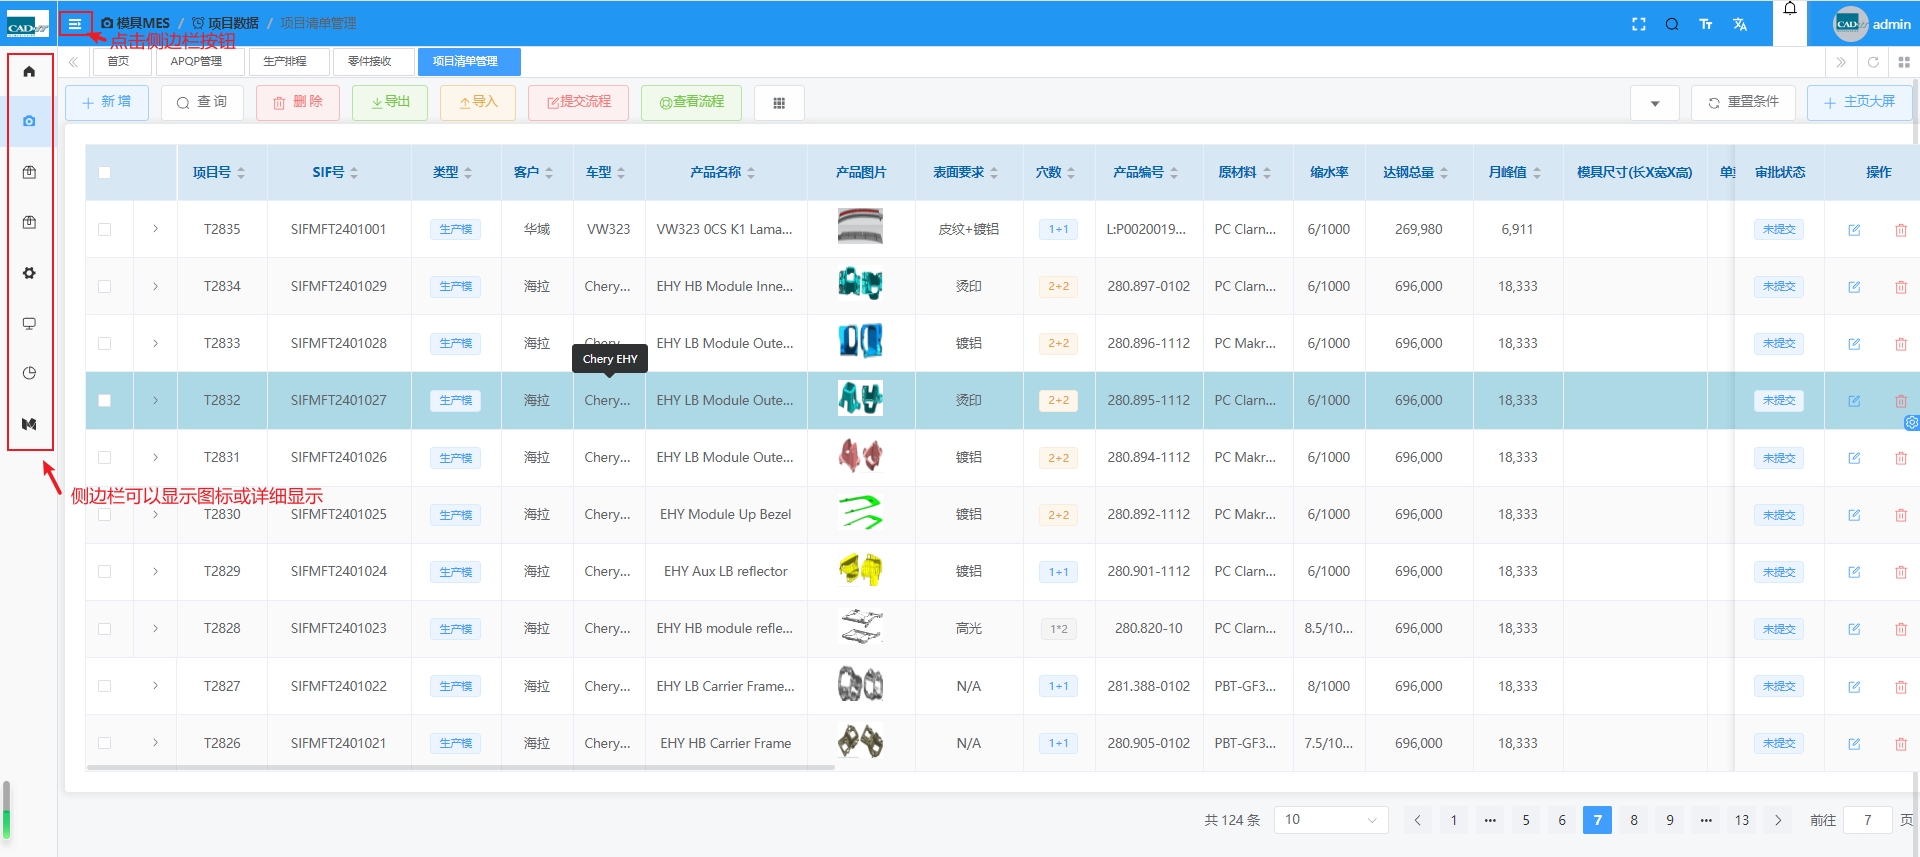Viewport: 1920px width, 857px height.
Task: Open the pie chart icon in sidebar
Action: [x=29, y=373]
